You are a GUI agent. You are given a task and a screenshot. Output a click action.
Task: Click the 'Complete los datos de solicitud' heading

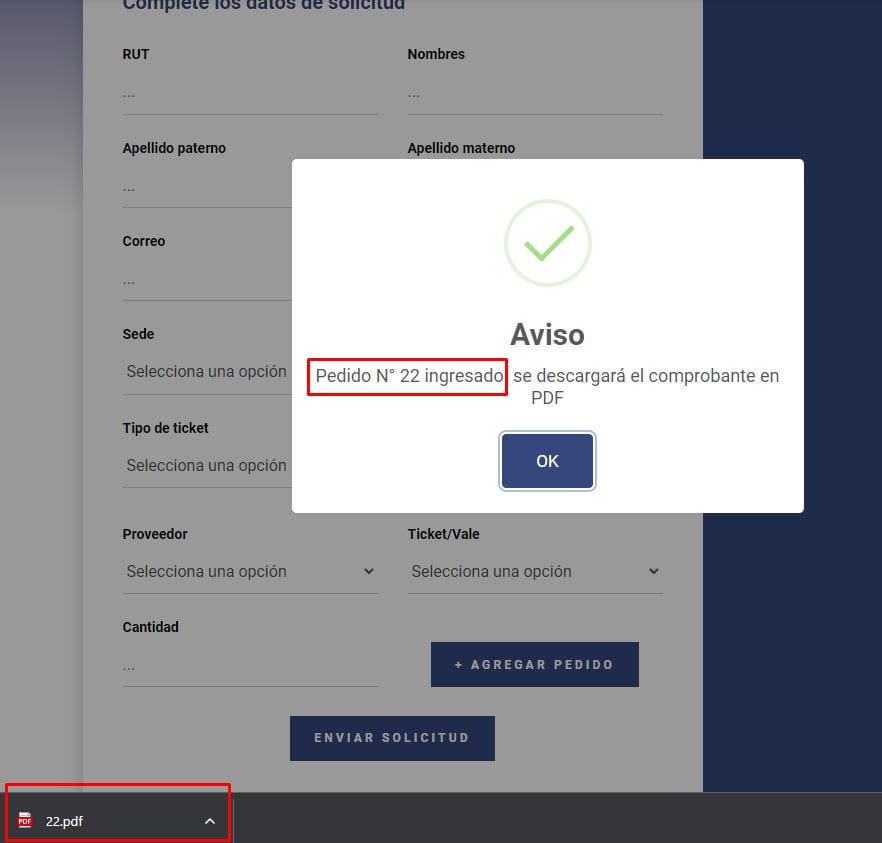tap(264, 5)
